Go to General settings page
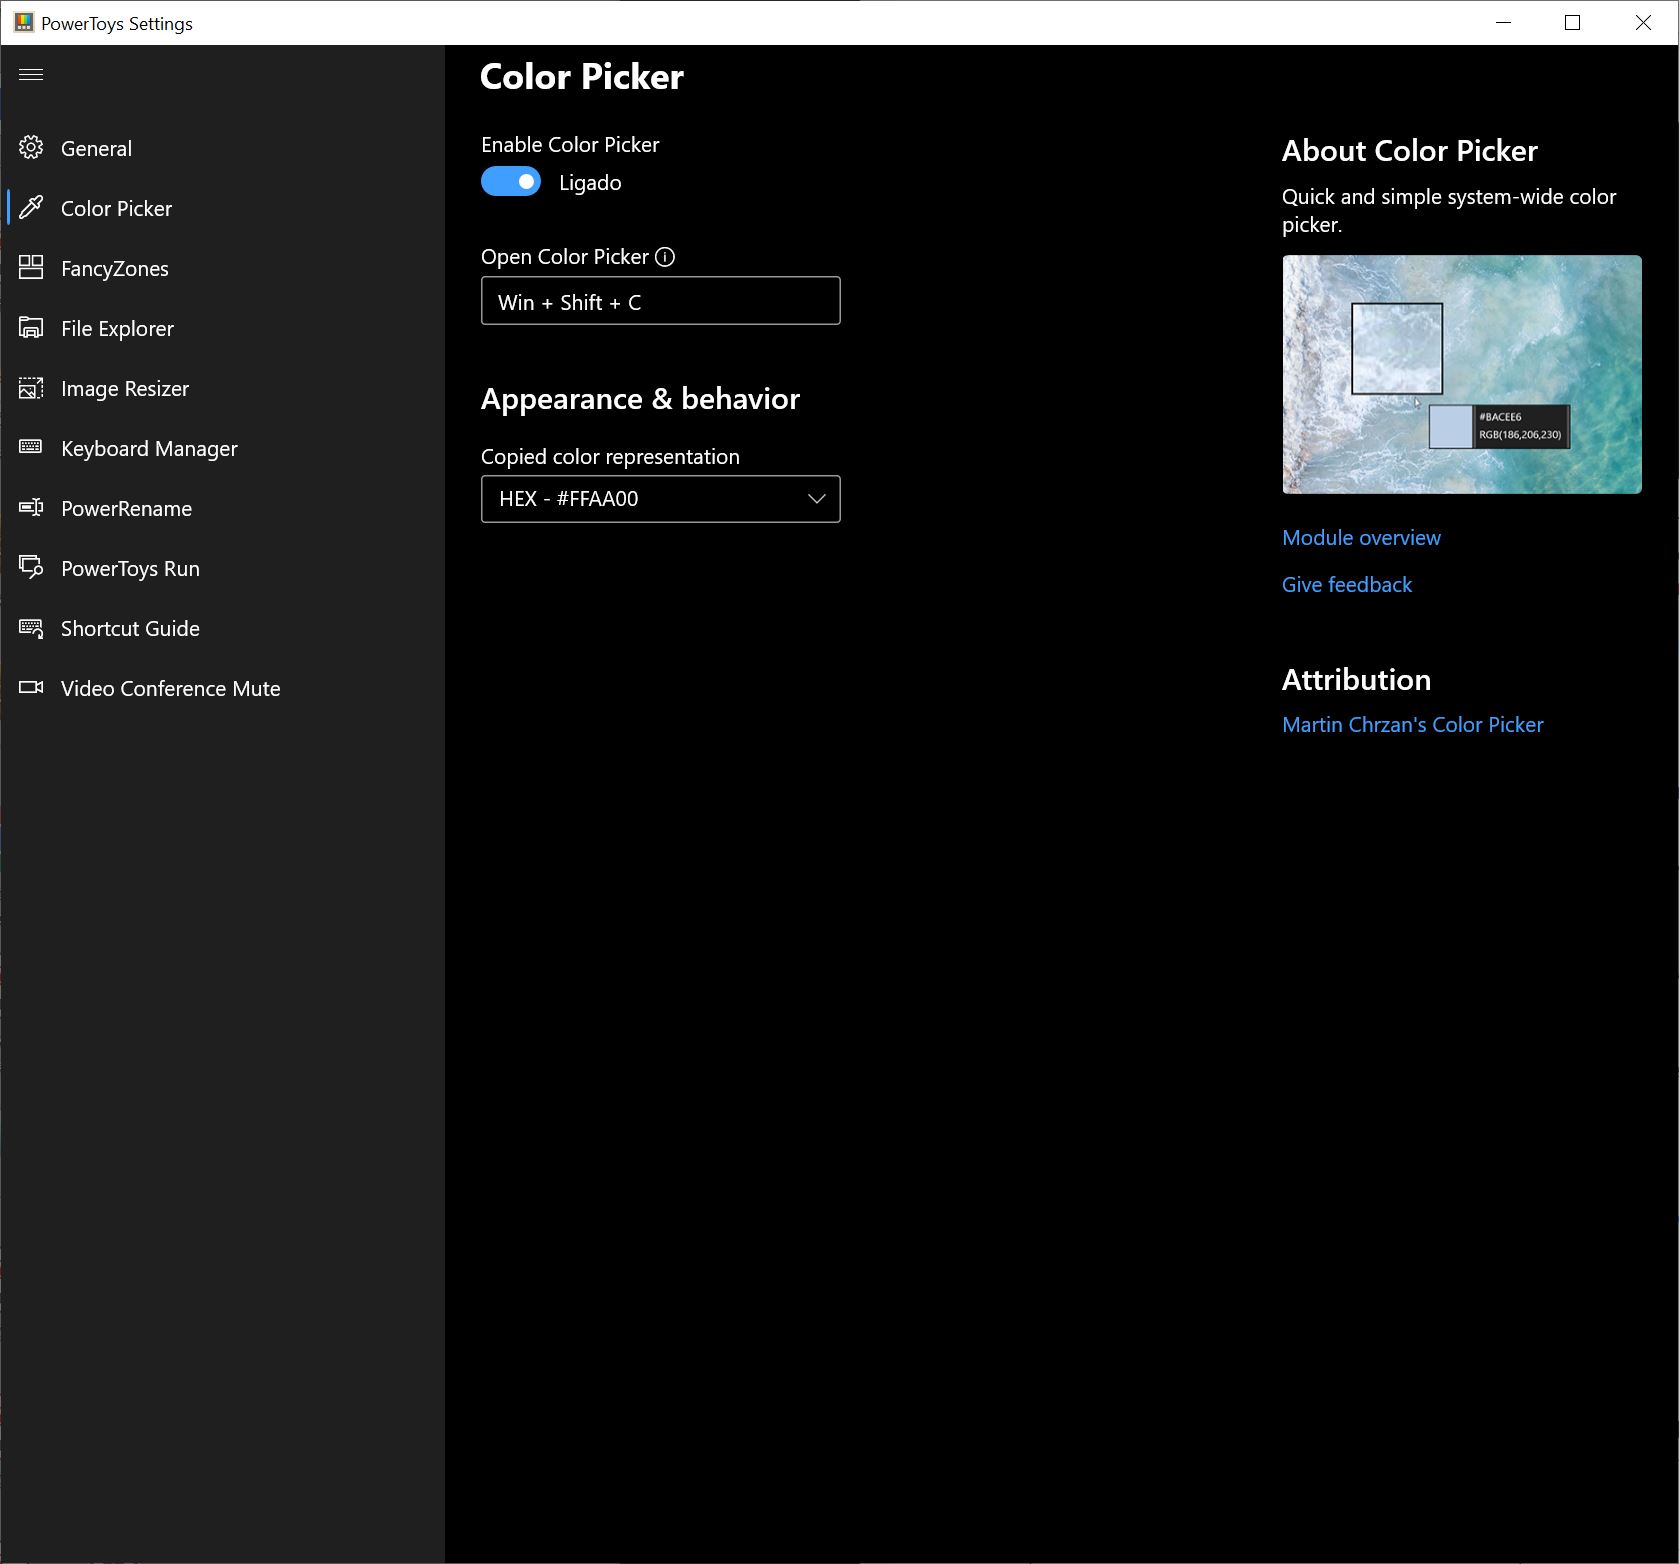 [222, 148]
